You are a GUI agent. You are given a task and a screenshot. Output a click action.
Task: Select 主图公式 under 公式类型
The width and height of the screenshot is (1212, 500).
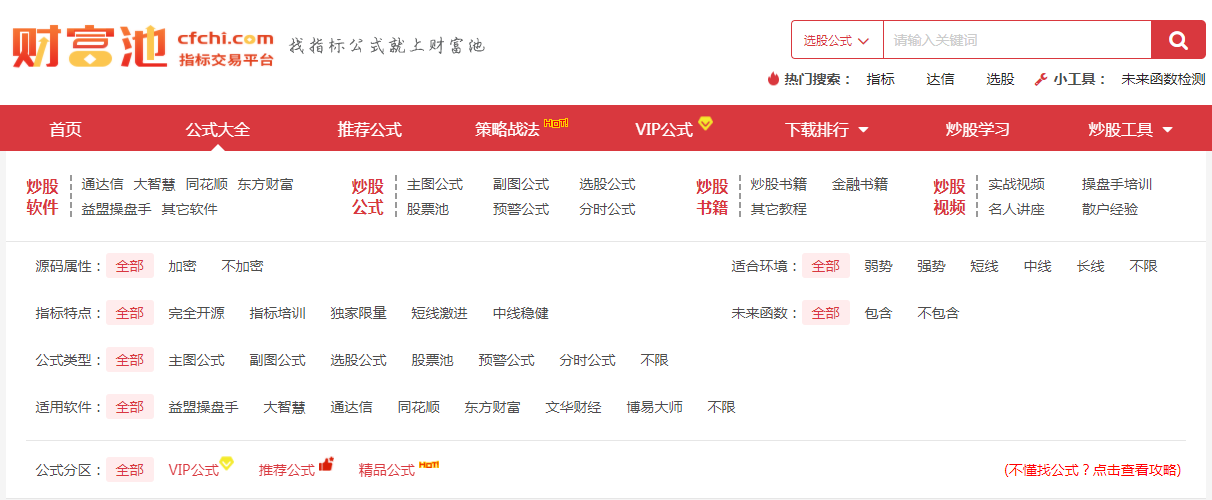pyautogui.click(x=196, y=360)
